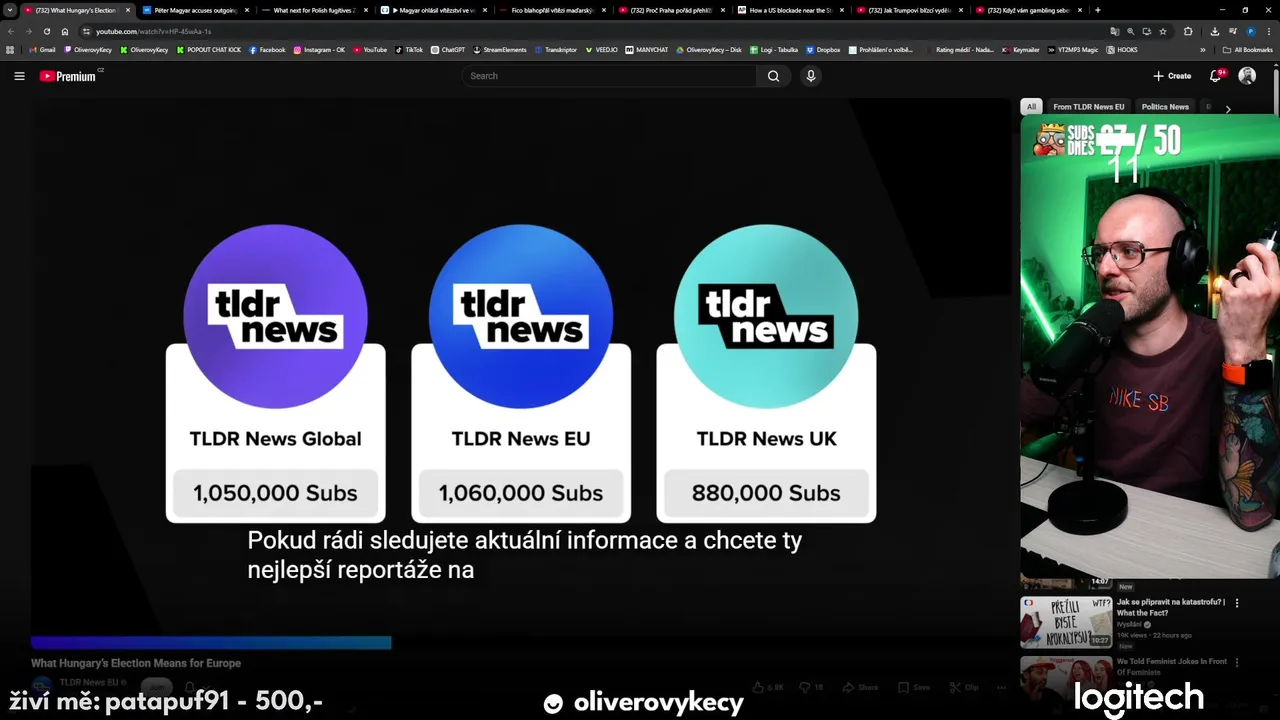Open zoom magnifier icon in address bar
This screenshot has width=1280, height=720.
(x=1131, y=31)
